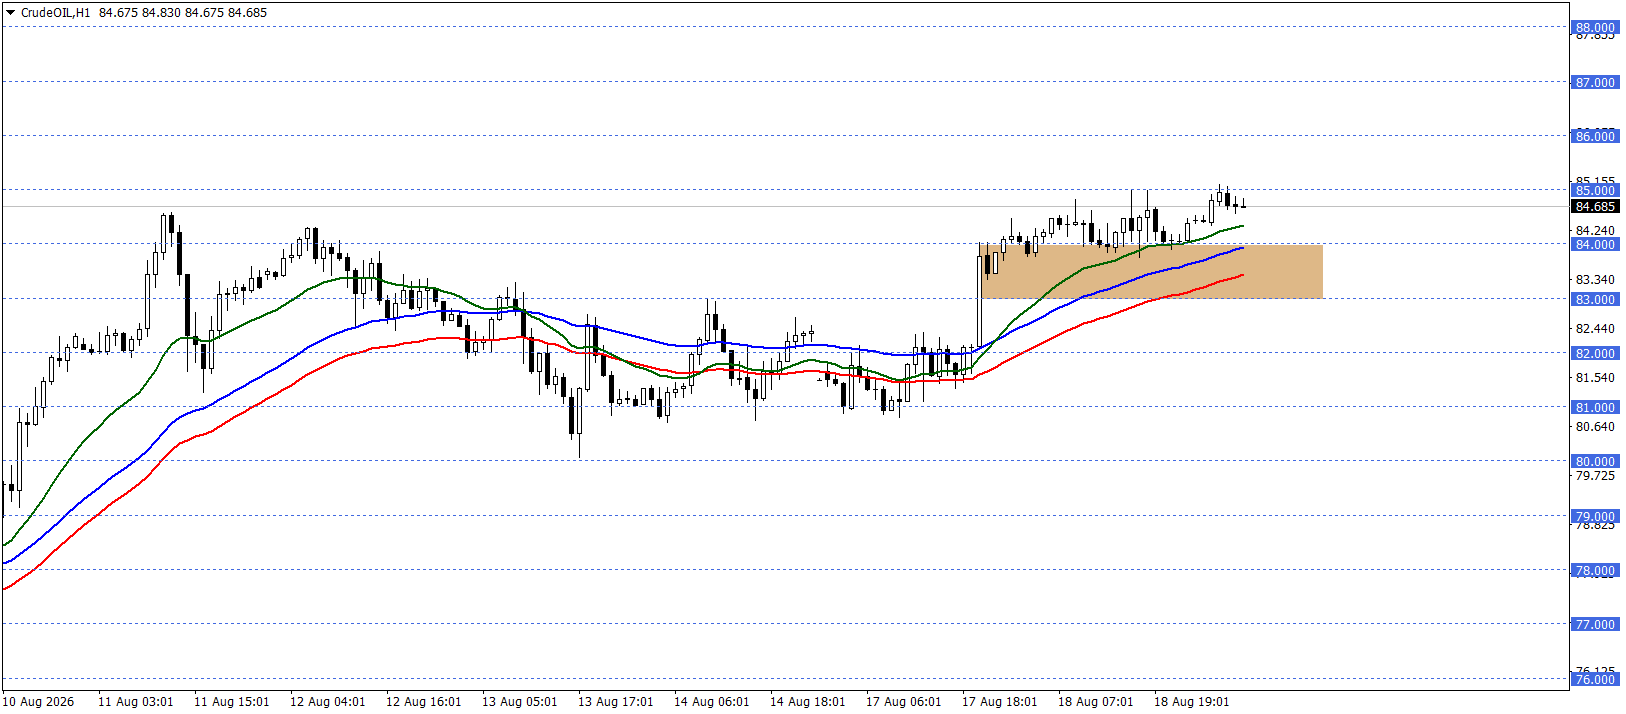Click the 83.000 price level label
Image resolution: width=1626 pixels, height=714 pixels.
pyautogui.click(x=1595, y=299)
